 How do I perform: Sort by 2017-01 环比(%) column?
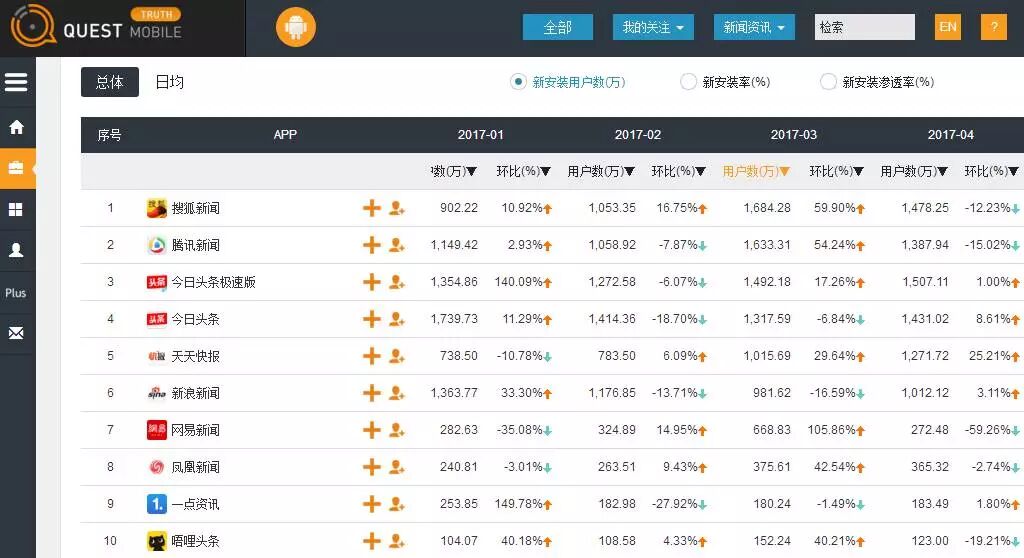point(524,171)
